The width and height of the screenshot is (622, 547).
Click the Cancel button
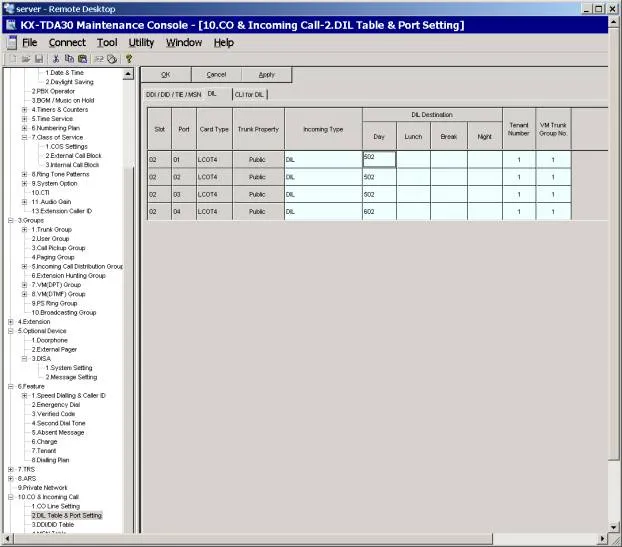[216, 75]
